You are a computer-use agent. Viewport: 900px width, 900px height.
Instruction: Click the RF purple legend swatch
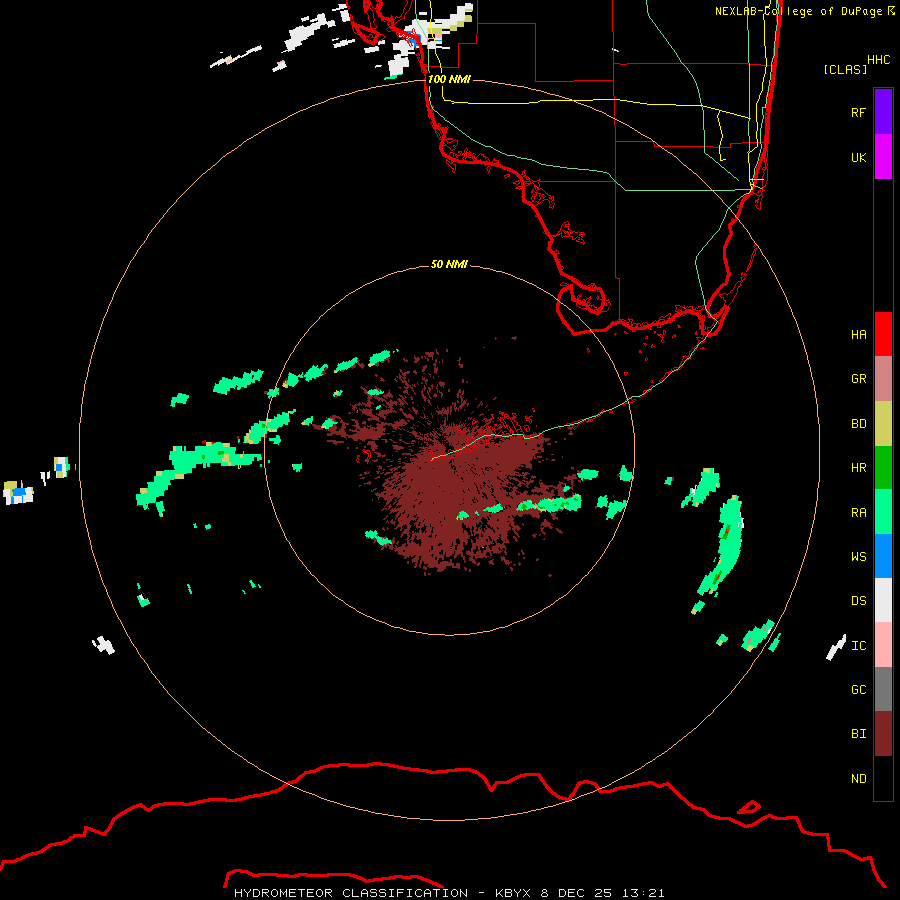pyautogui.click(x=883, y=112)
